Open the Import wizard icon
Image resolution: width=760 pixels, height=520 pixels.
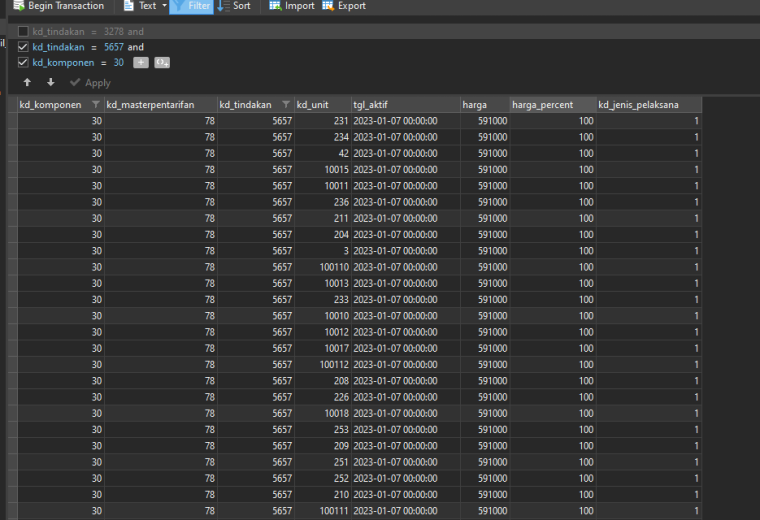pos(275,6)
